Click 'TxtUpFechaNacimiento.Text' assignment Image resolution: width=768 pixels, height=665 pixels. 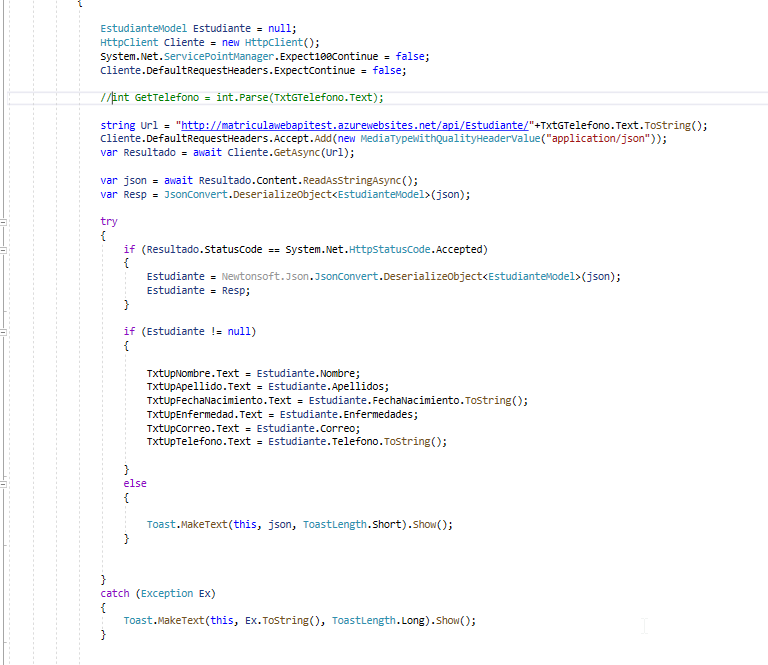pyautogui.click(x=219, y=401)
